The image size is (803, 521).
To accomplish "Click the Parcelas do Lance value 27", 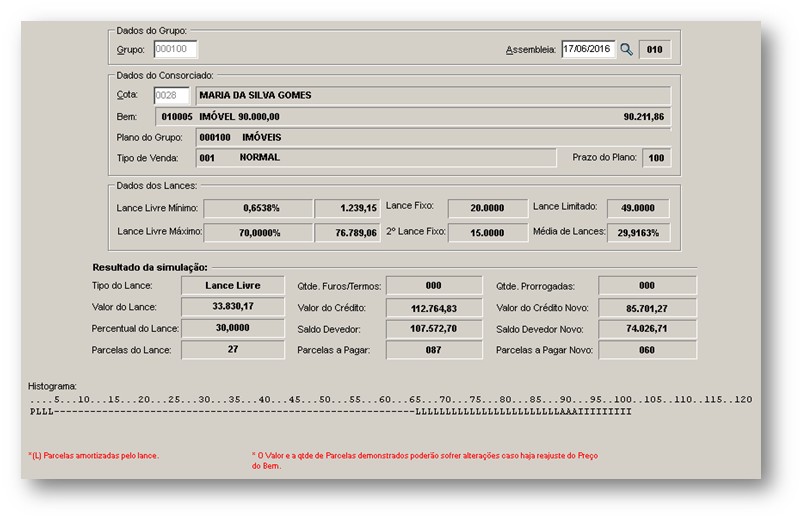I will point(233,349).
